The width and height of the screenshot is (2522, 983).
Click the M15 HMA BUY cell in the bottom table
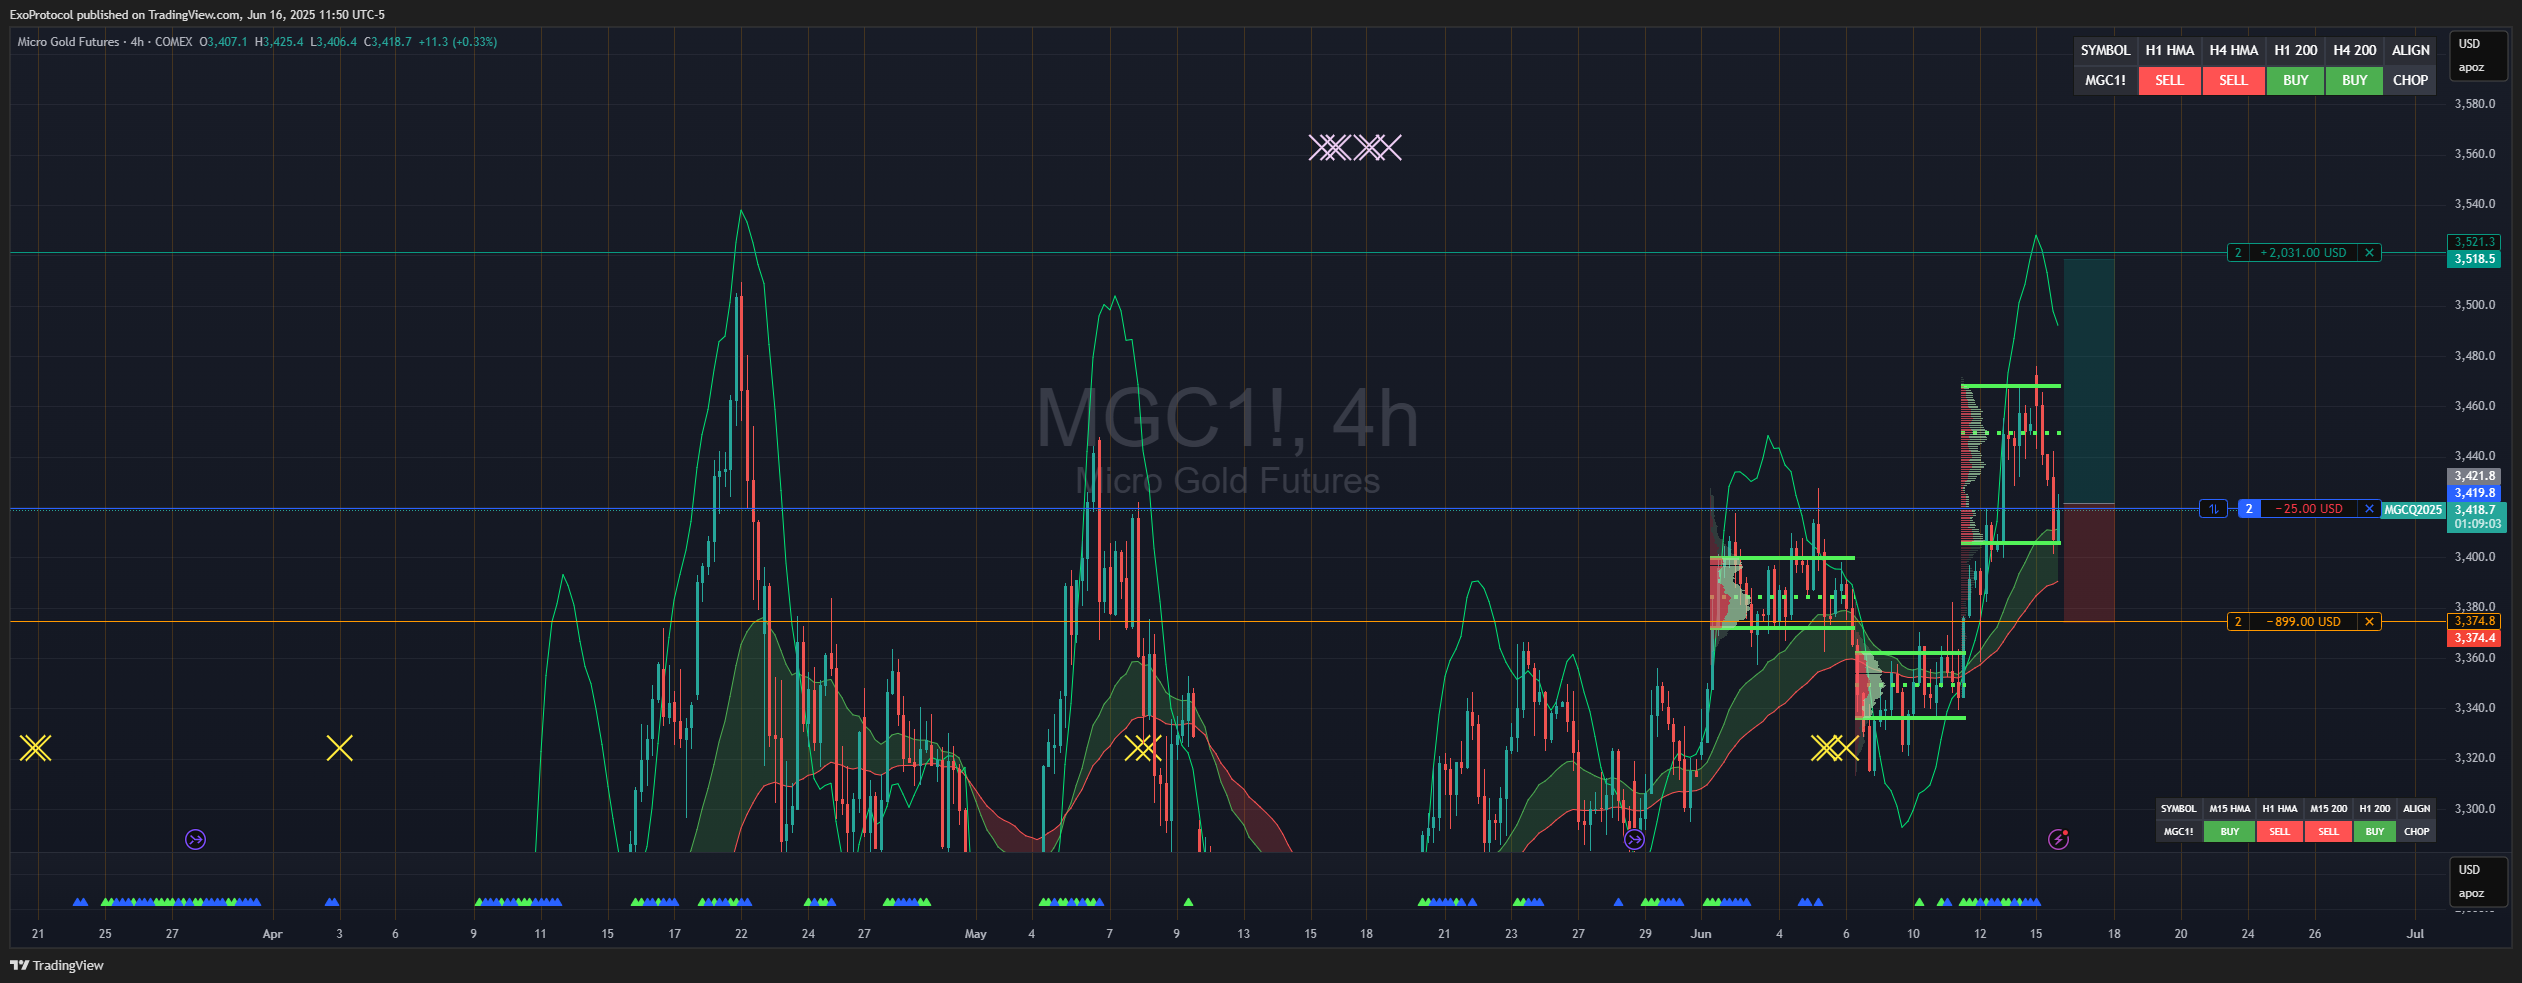(x=2229, y=831)
